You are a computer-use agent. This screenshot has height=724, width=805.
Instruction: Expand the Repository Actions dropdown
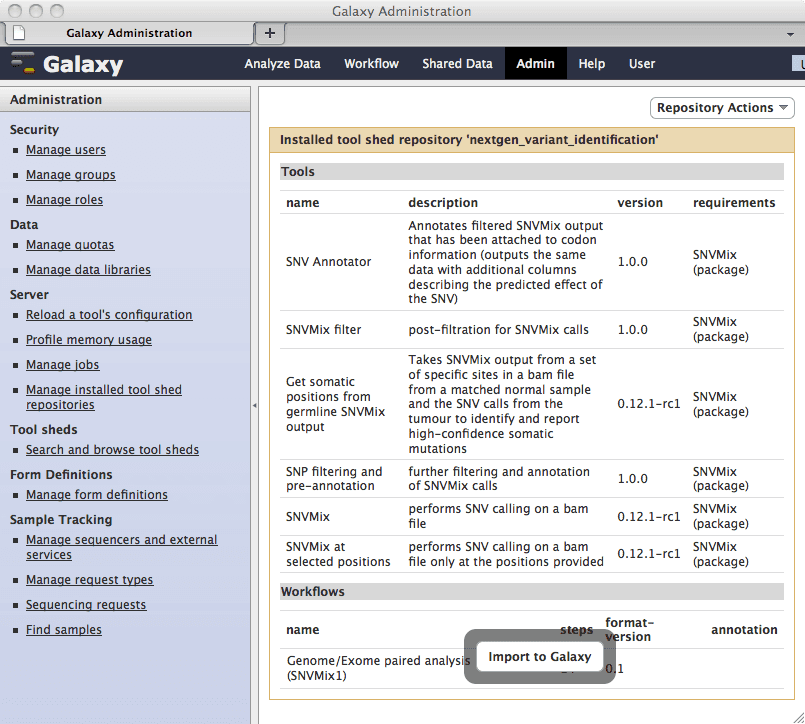tap(722, 108)
